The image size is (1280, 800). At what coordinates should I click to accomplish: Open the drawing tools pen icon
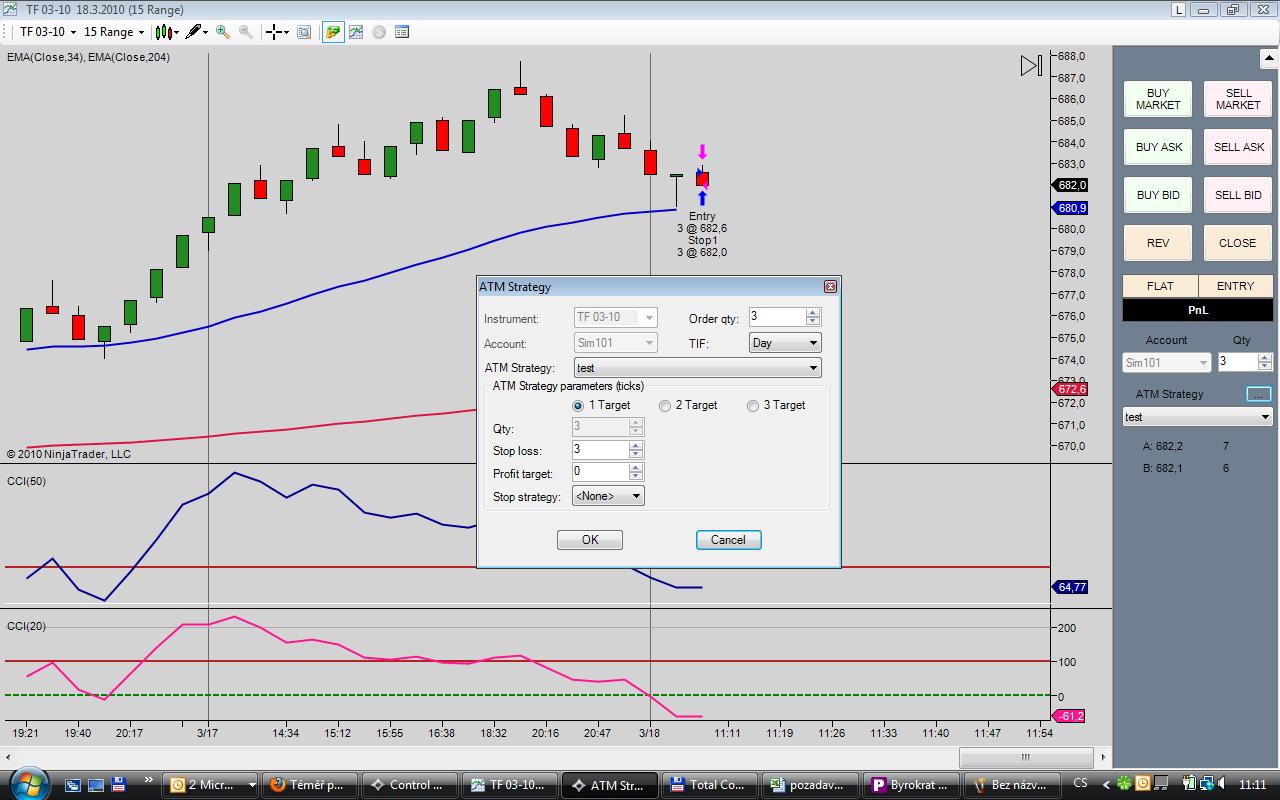click(x=193, y=32)
